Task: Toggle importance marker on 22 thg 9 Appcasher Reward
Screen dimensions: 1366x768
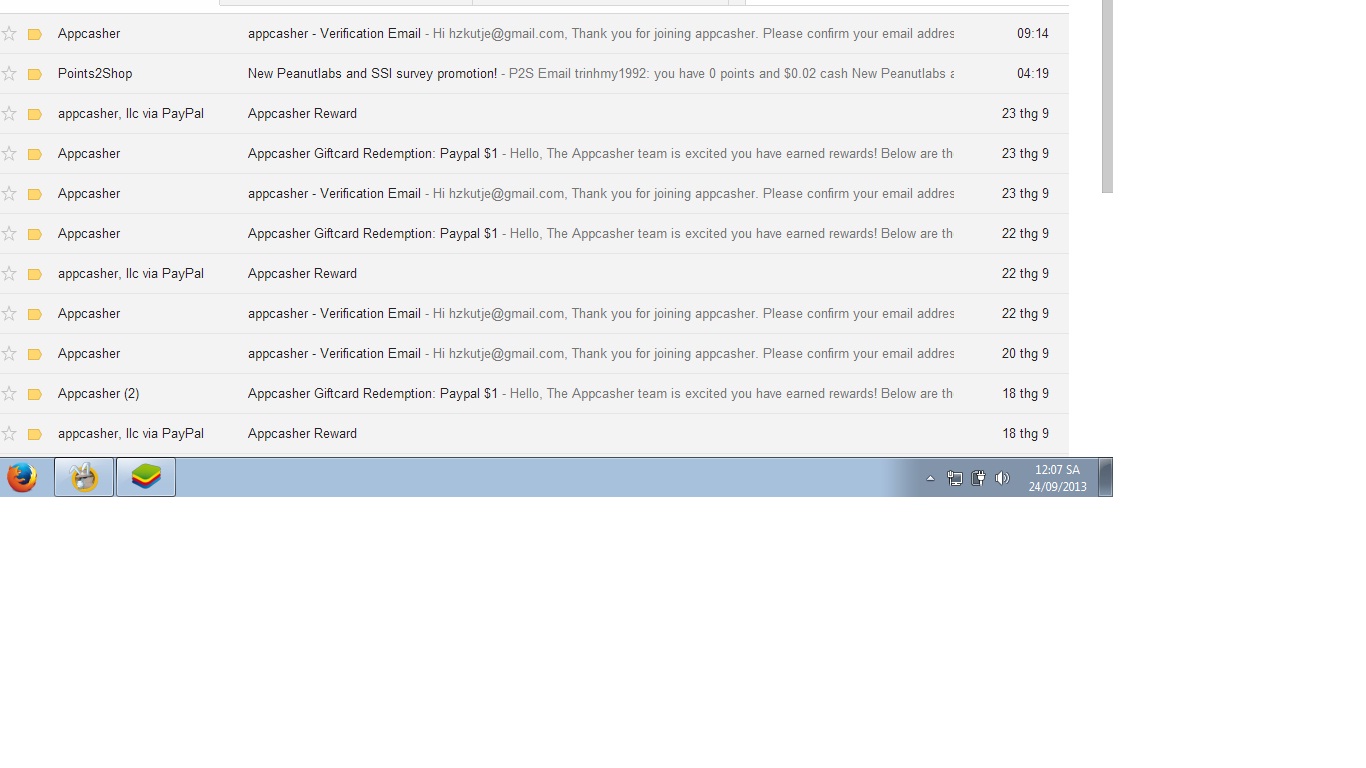Action: 35,274
